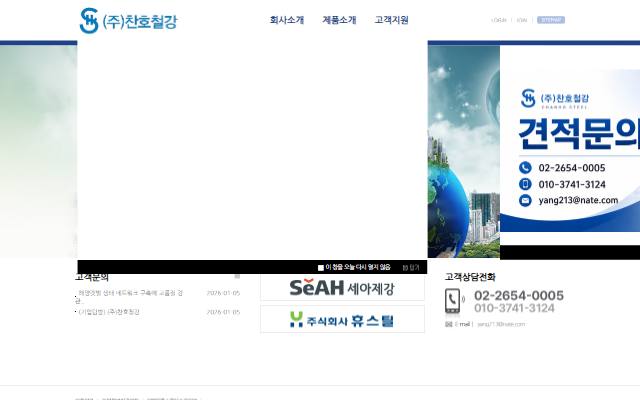This screenshot has height=400, width=640.
Task: Click the mobile icon beside banner 010-3741-3124
Action: 525,184
